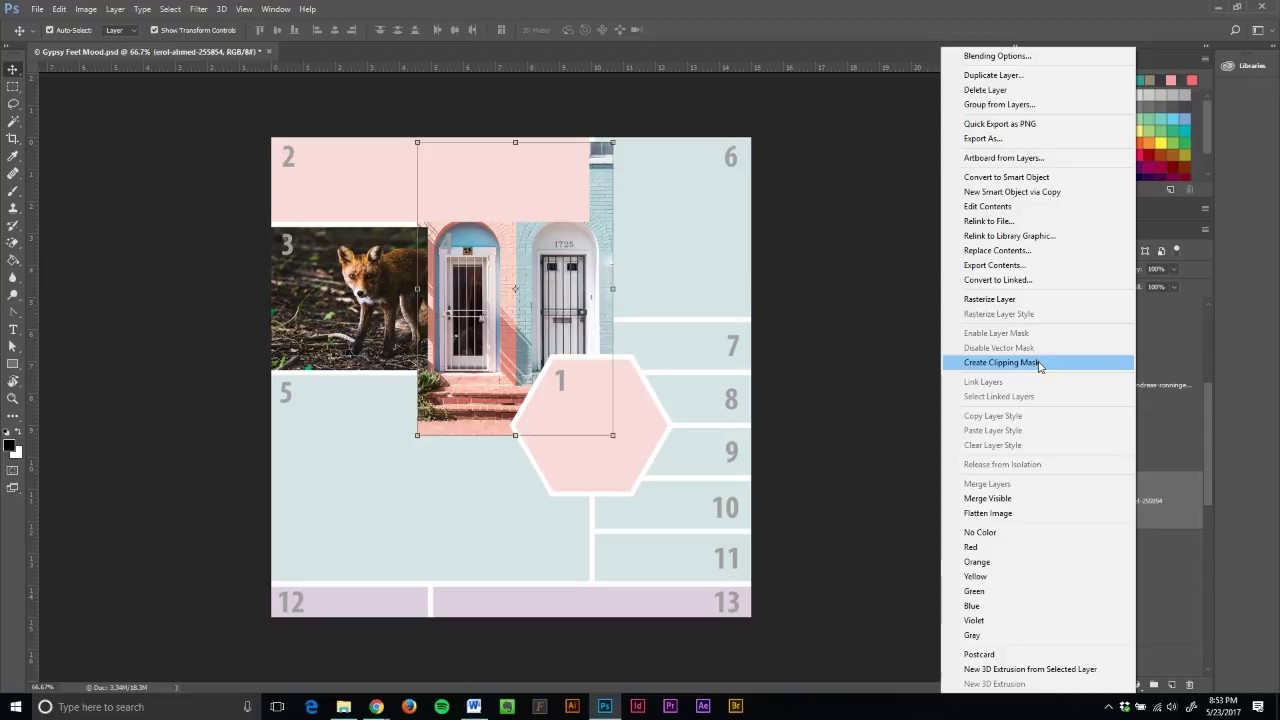Toggle the Auto-Select checkbox
Screen dimensions: 1280x720
[x=49, y=30]
